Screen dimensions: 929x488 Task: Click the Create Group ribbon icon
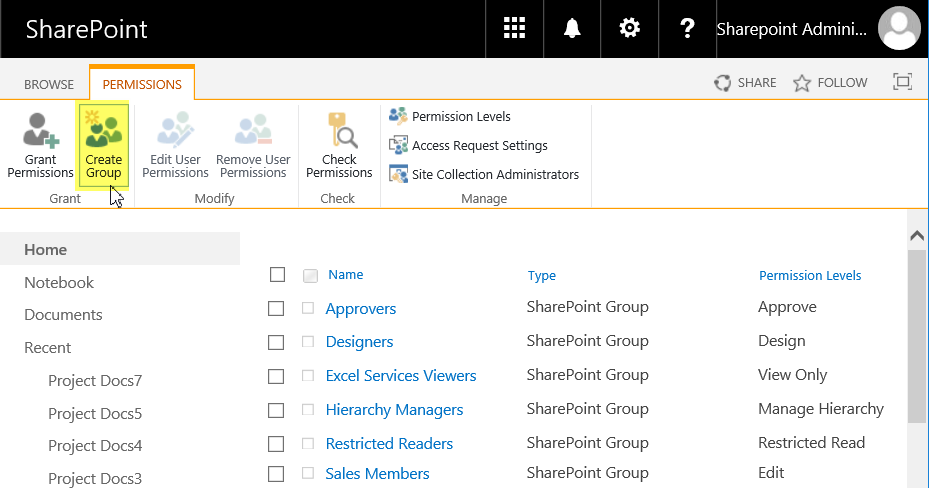pyautogui.click(x=103, y=145)
